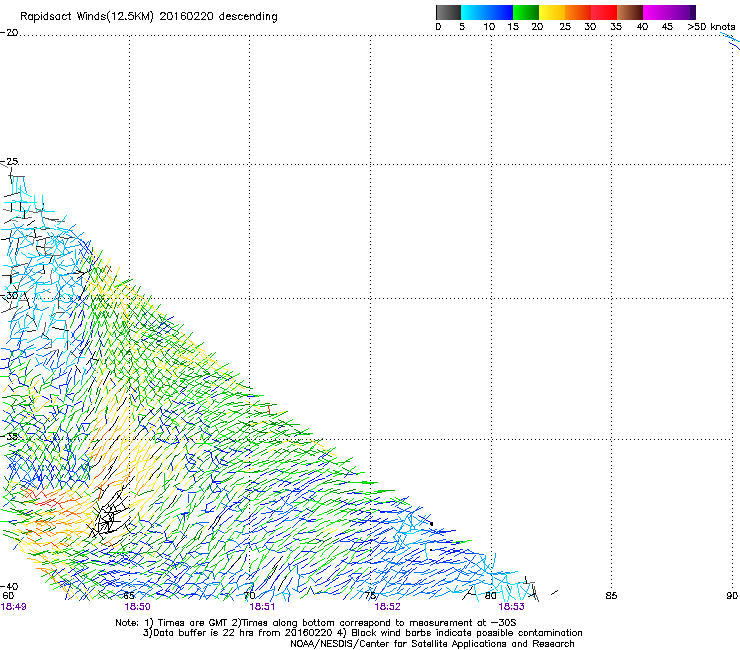The height and width of the screenshot is (650, 740).
Task: Click the cyan-to-blue 5-15 knots legend gradient
Action: (487, 12)
